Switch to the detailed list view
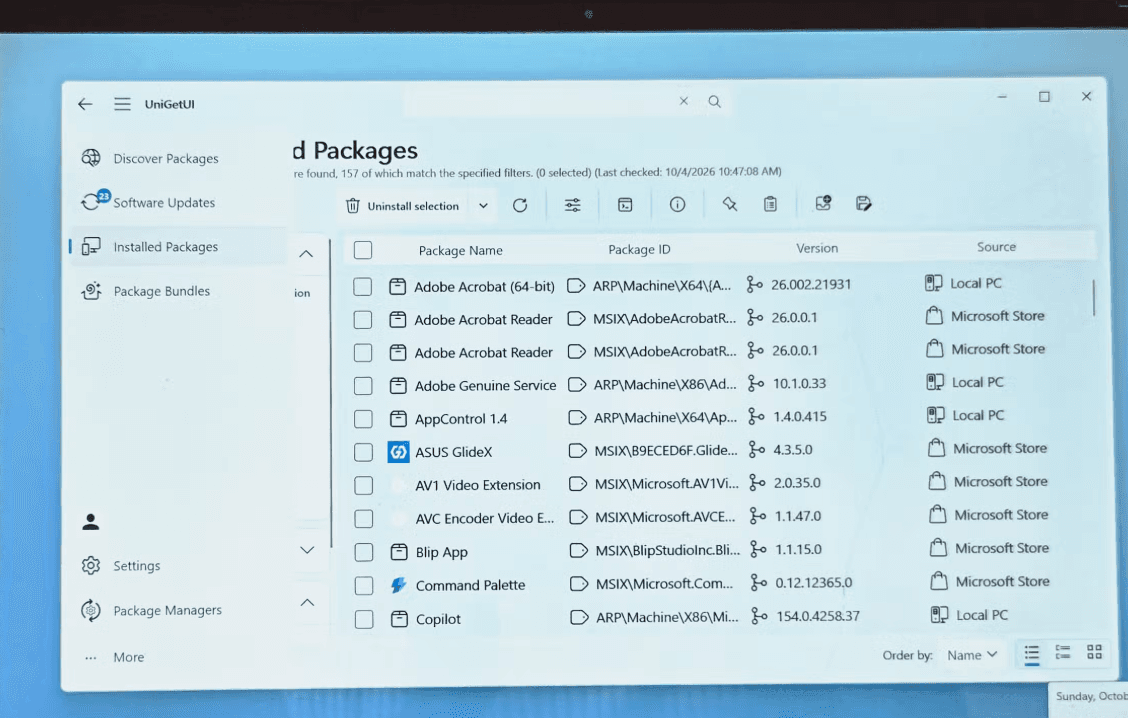The width and height of the screenshot is (1128, 718). coord(1063,653)
